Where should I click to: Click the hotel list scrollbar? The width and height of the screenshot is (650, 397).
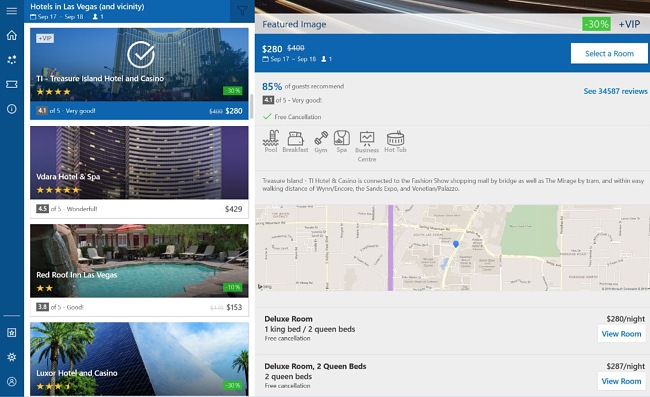pos(251,107)
